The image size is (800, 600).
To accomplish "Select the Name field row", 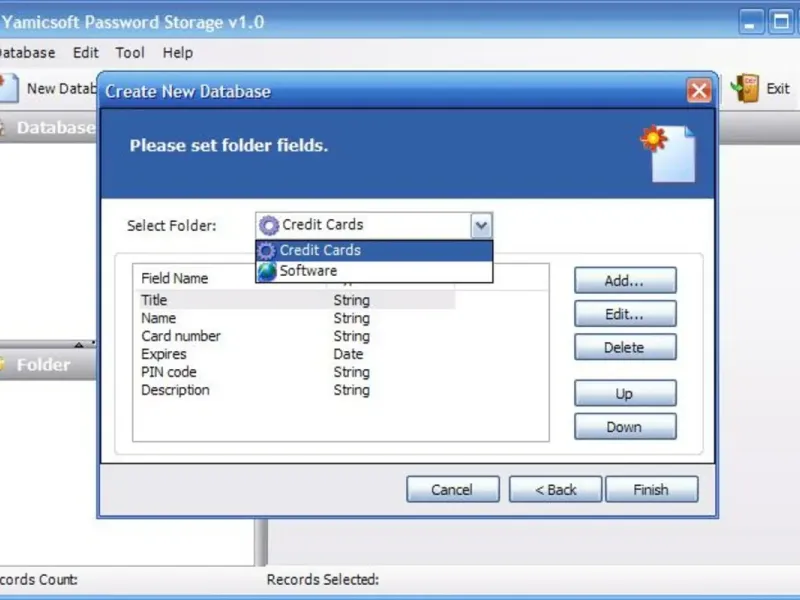I will click(296, 318).
